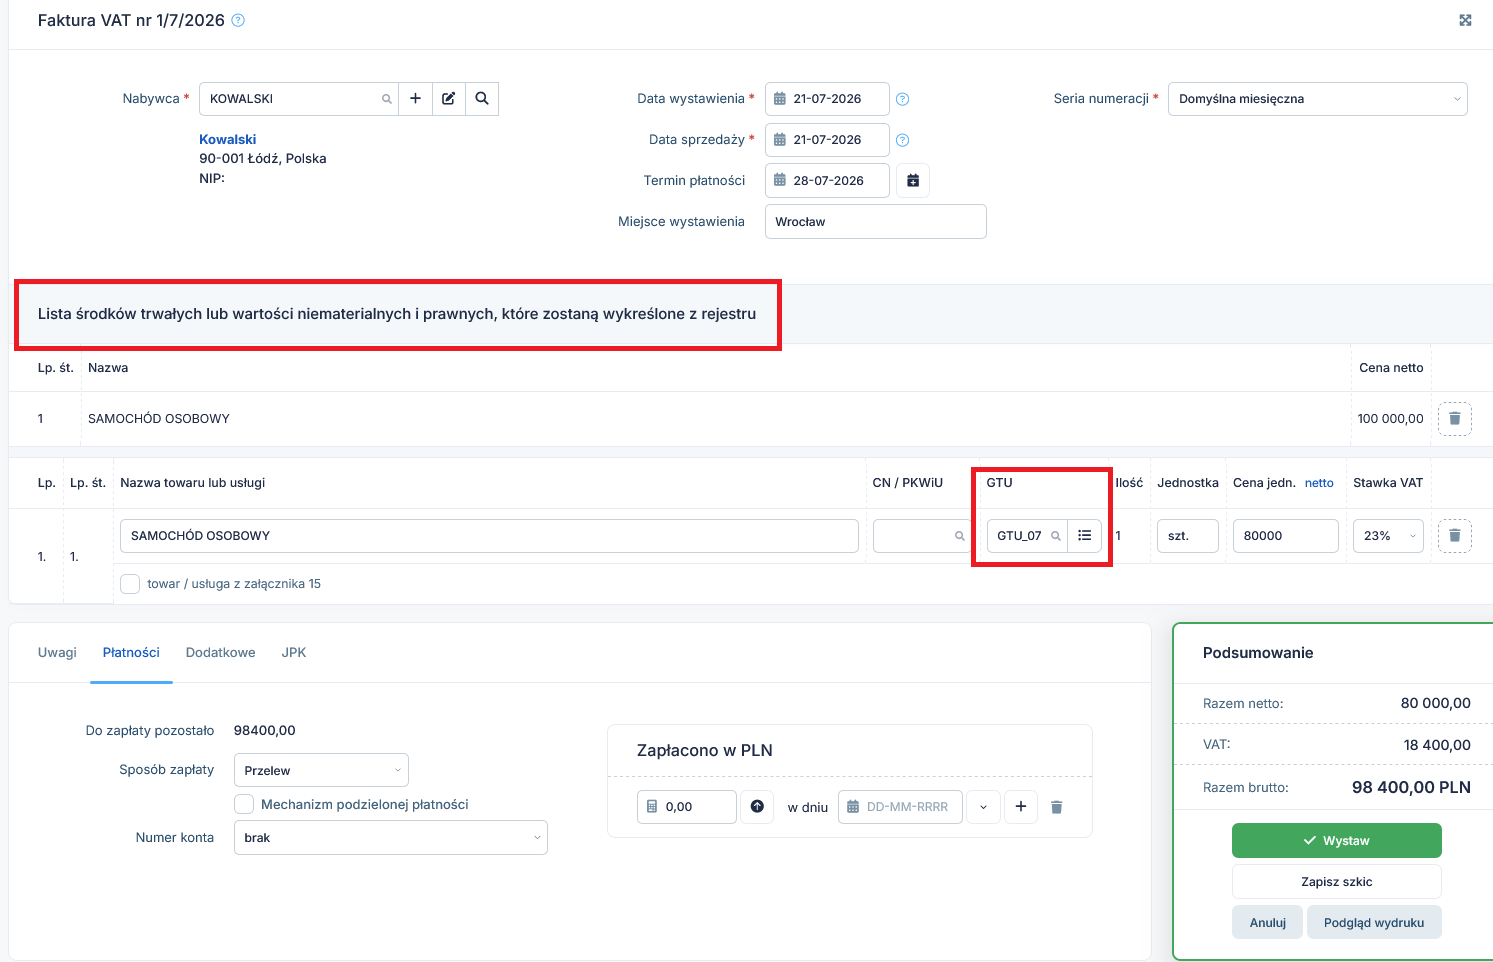Click the Termin płatności date field

[827, 181]
